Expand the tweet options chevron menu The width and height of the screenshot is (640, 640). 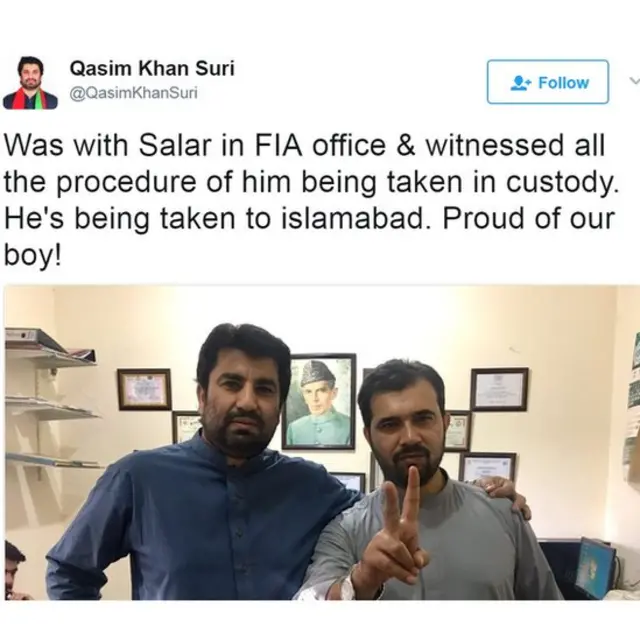[x=635, y=81]
